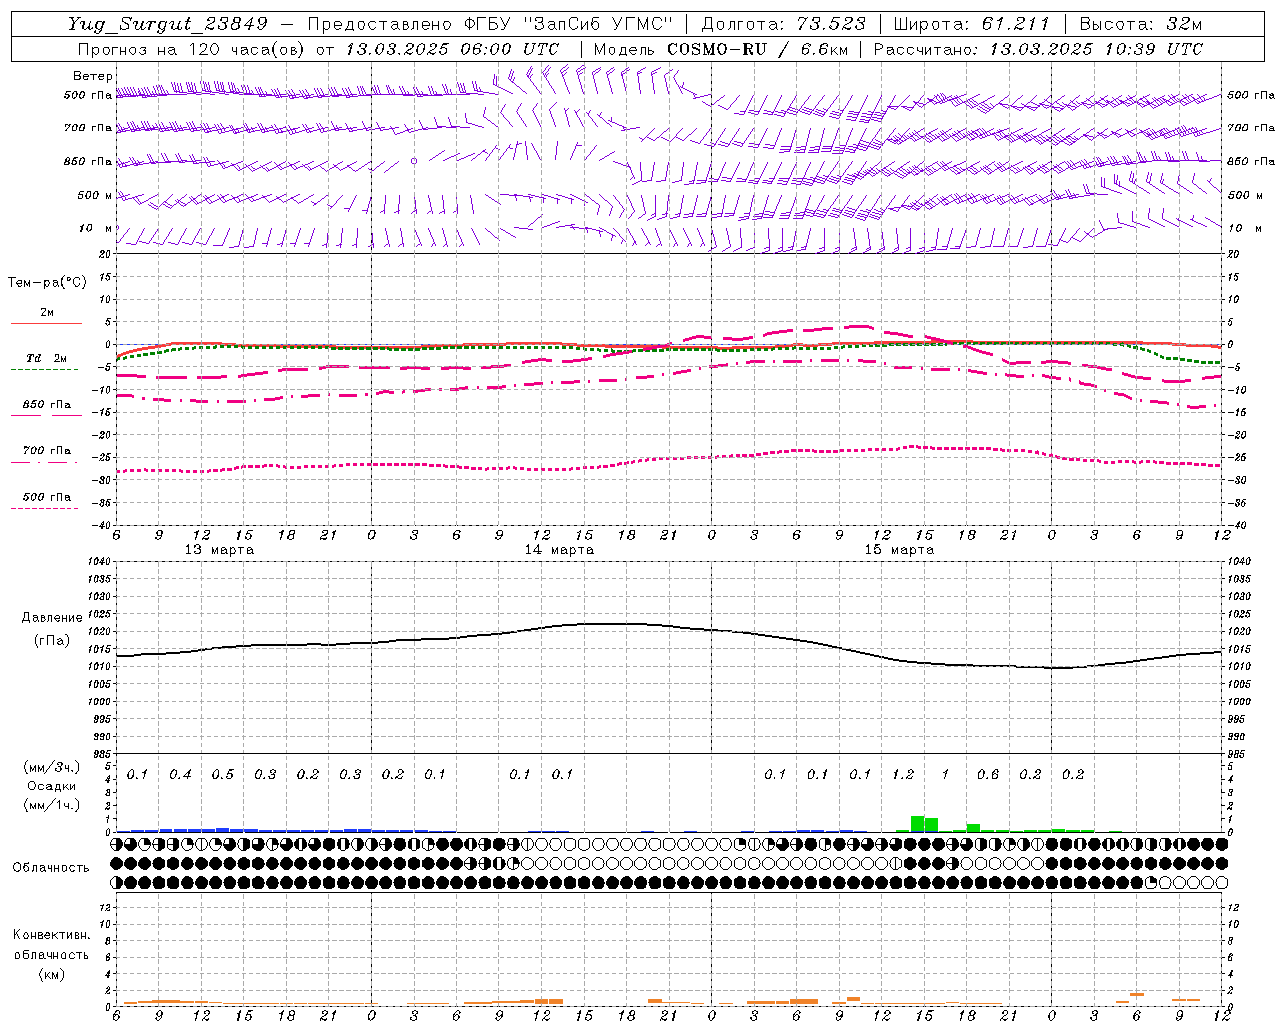Click the 15 марта date label
This screenshot has width=1280, height=1024.
coord(899,550)
